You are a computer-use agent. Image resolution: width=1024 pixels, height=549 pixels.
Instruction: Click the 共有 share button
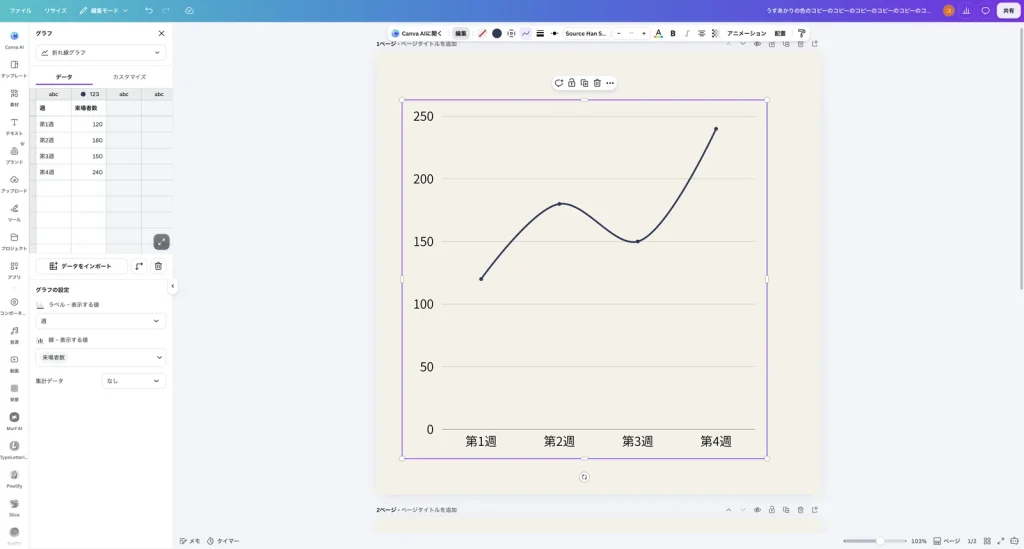coord(1008,10)
